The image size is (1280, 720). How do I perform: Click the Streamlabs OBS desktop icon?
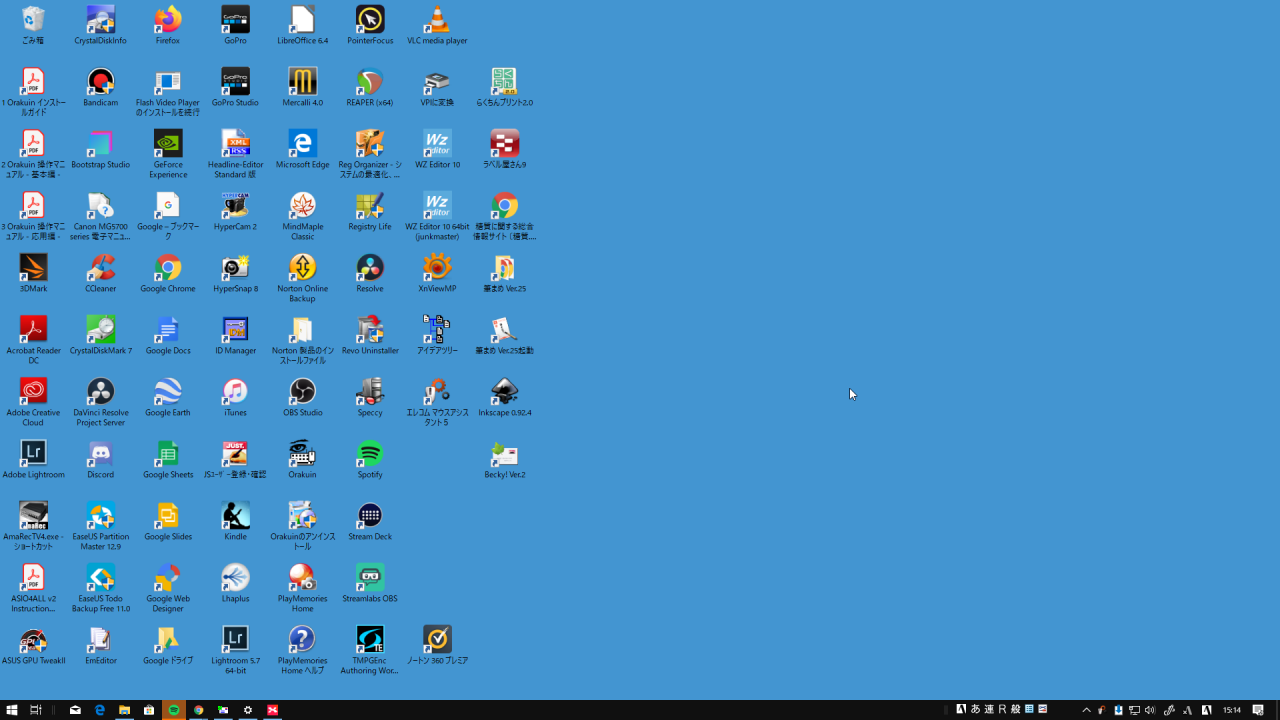370,578
